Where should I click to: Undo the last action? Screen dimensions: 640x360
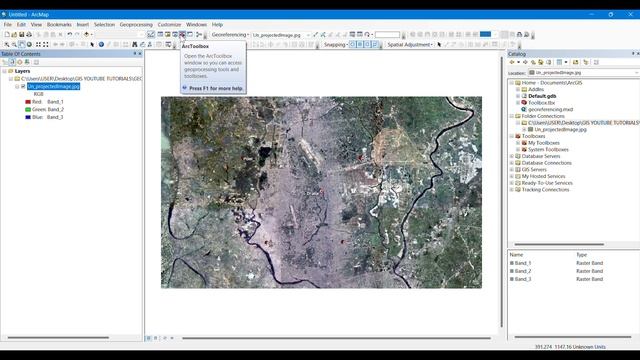[x=70, y=35]
